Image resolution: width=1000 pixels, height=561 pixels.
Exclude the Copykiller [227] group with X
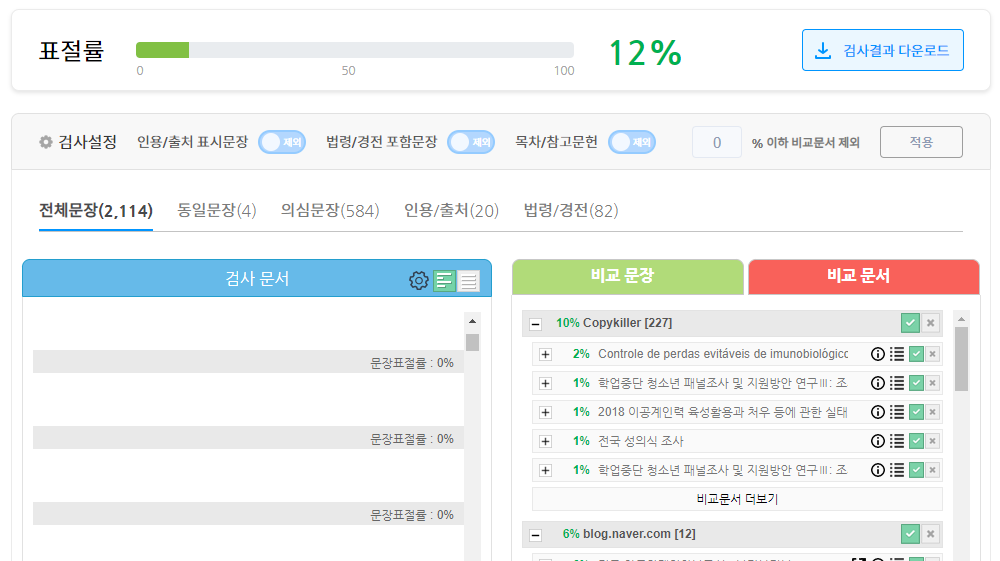coord(930,323)
